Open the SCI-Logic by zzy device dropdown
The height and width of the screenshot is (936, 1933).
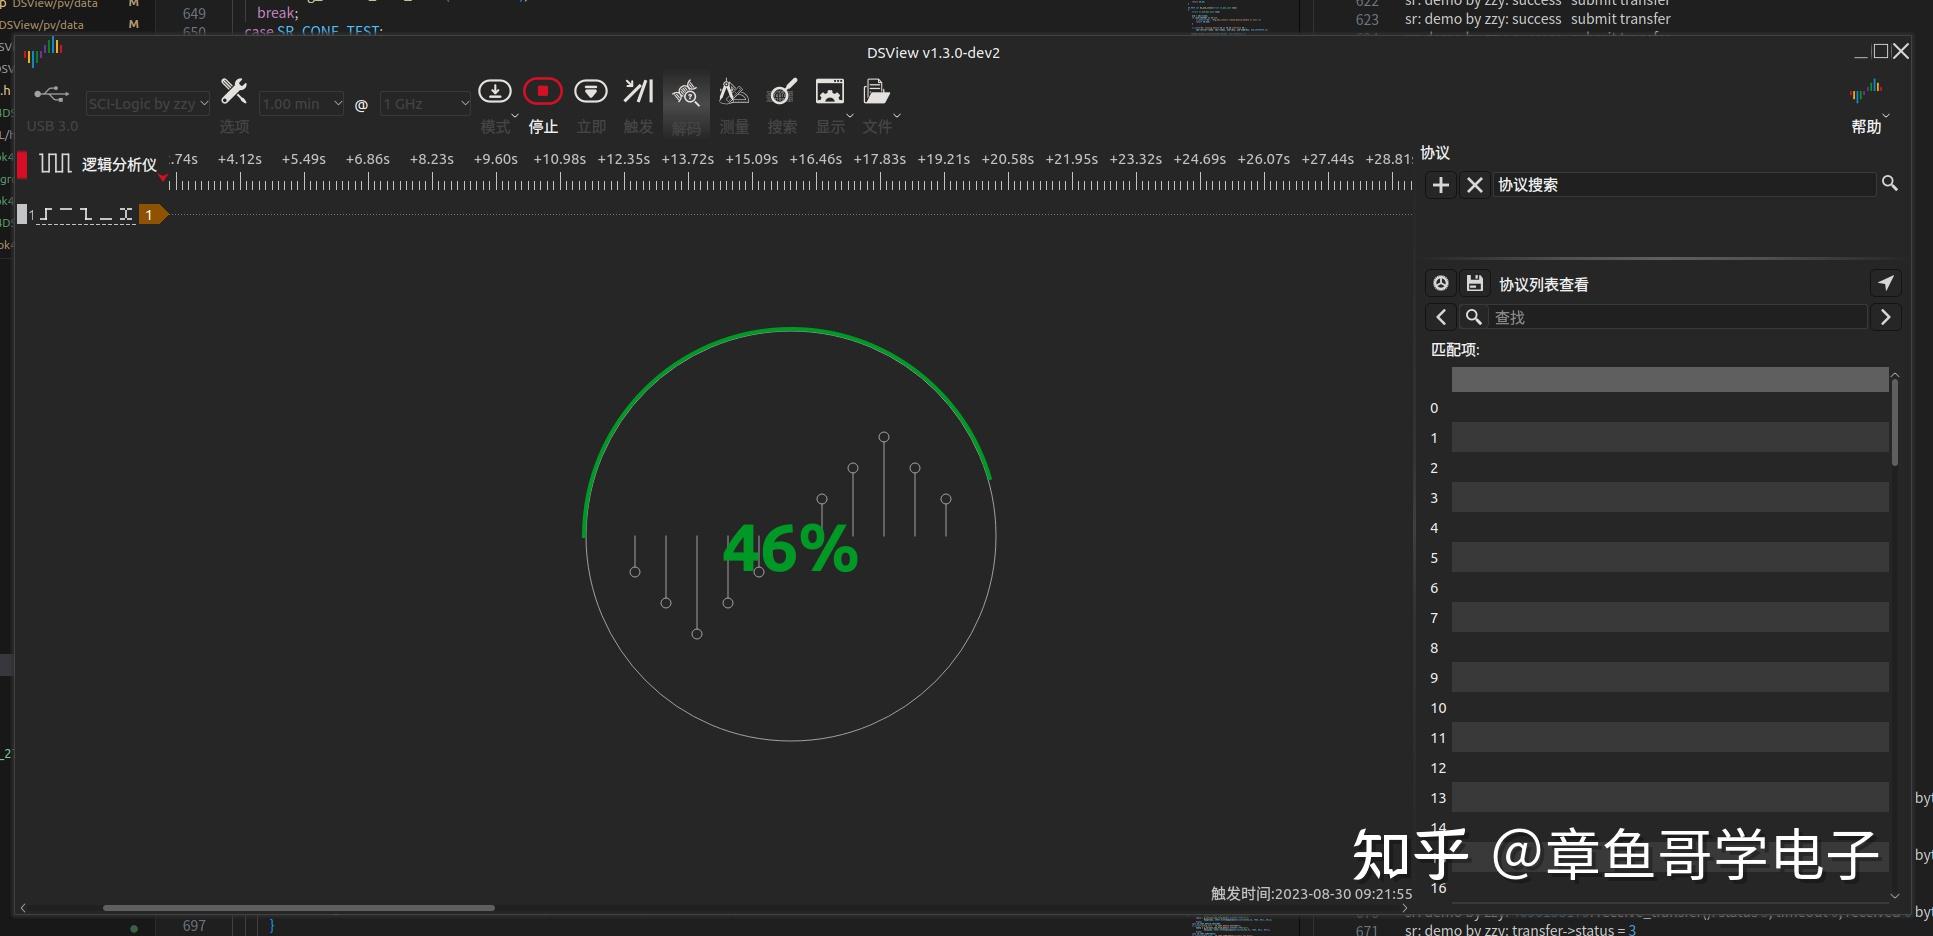[x=147, y=103]
